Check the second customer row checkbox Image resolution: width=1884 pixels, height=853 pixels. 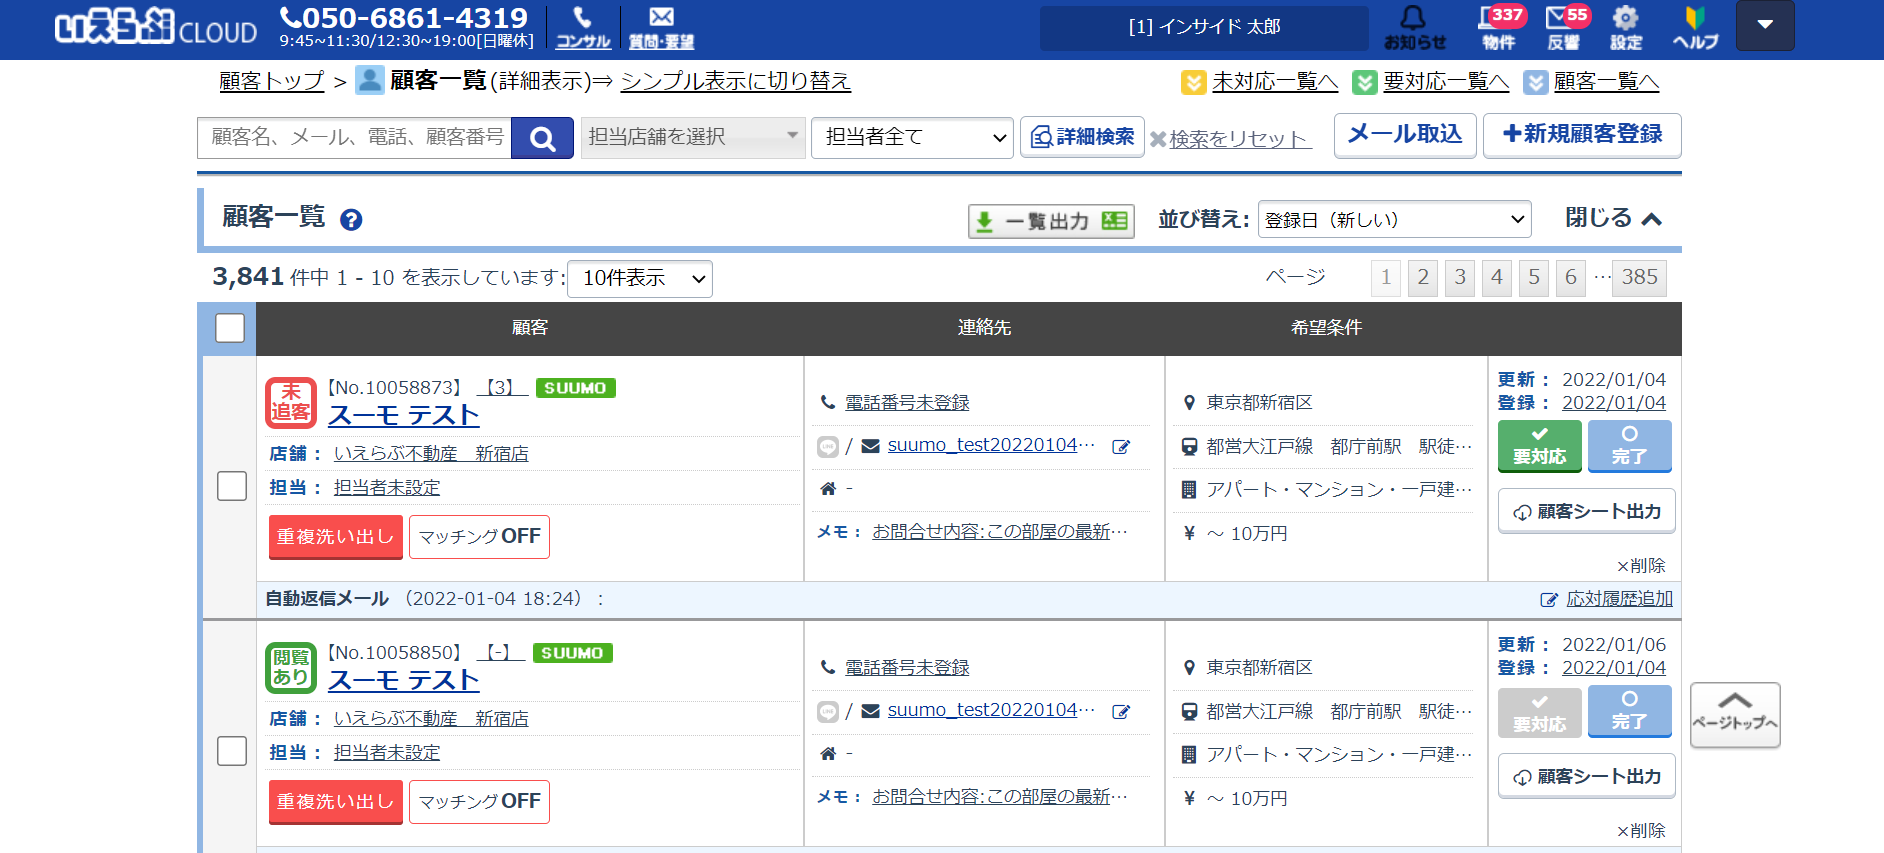[232, 751]
